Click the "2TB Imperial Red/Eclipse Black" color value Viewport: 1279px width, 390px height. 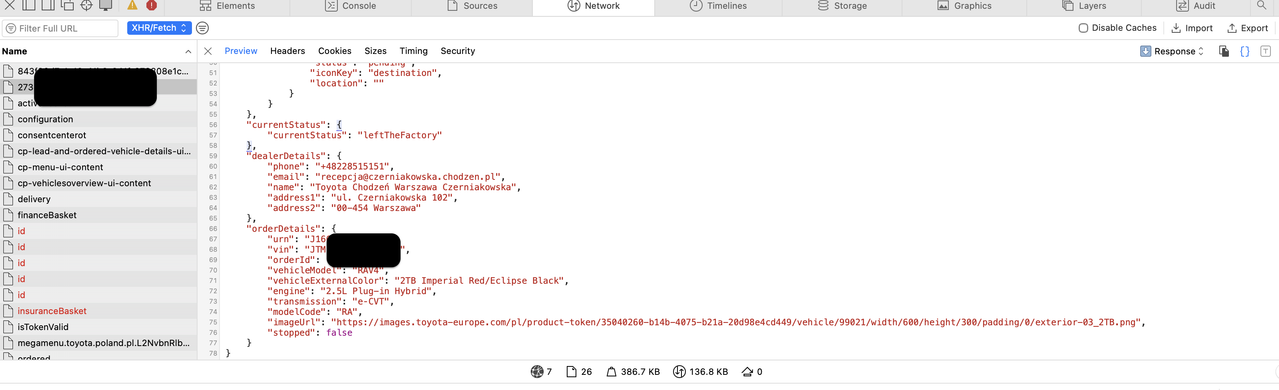click(480, 281)
